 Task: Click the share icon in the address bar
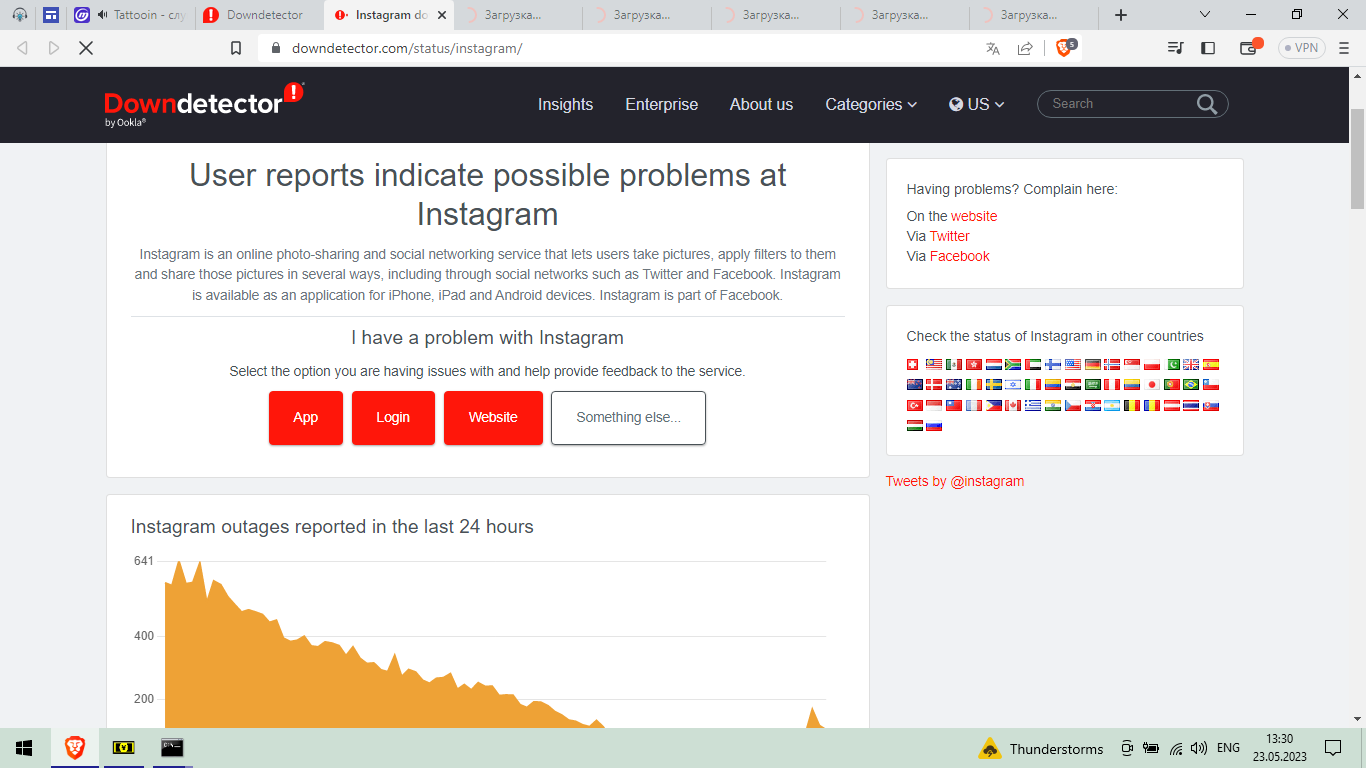1025,48
